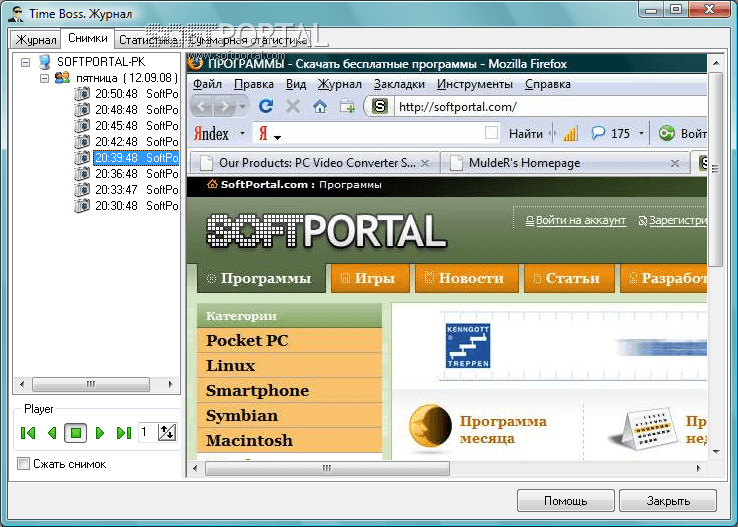Click the Найти button in Yandex toolbar
The image size is (738, 527).
[526, 134]
